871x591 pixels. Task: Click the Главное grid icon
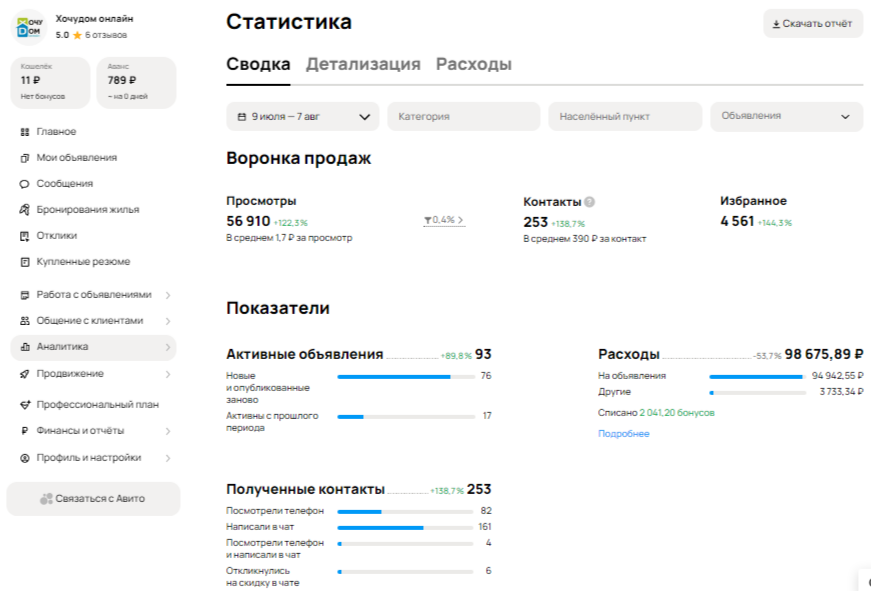[x=24, y=132]
